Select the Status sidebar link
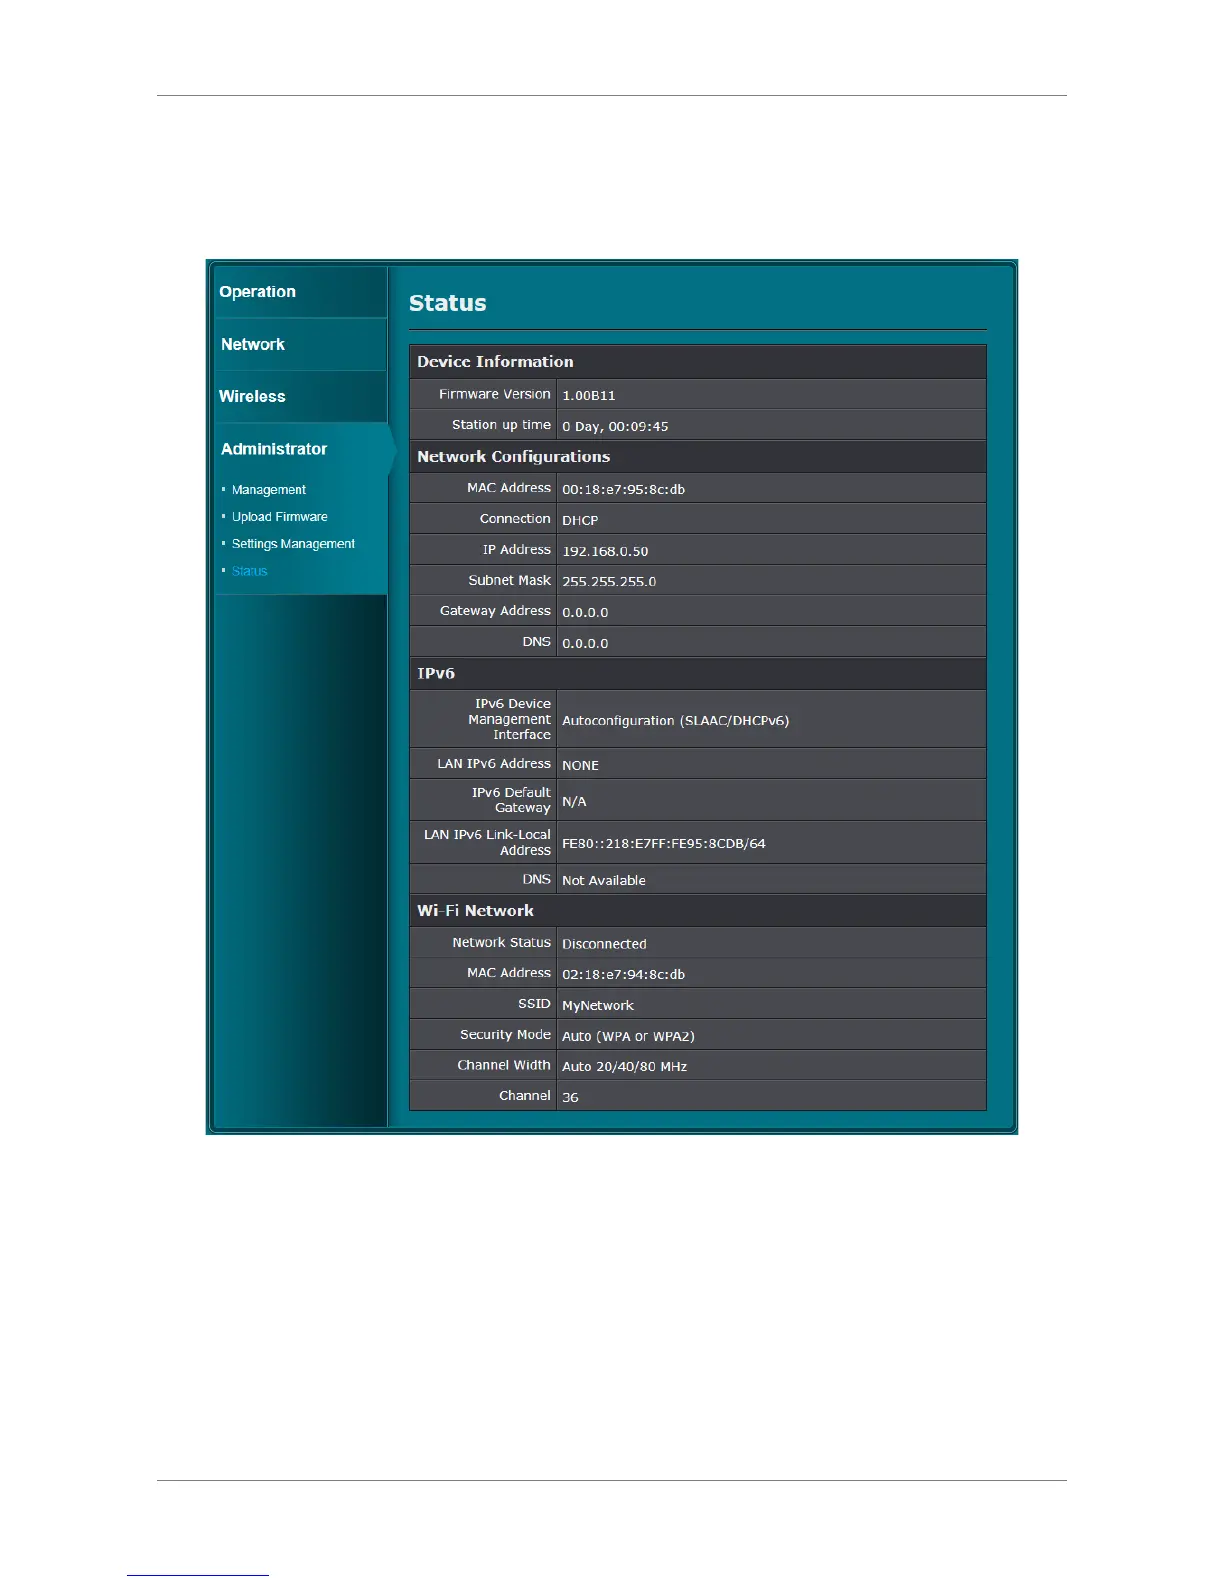This screenshot has height=1584, width=1224. tap(250, 571)
